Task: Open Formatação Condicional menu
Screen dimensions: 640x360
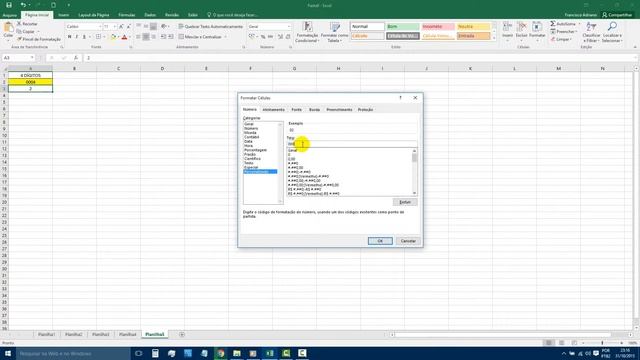Action: [307, 32]
